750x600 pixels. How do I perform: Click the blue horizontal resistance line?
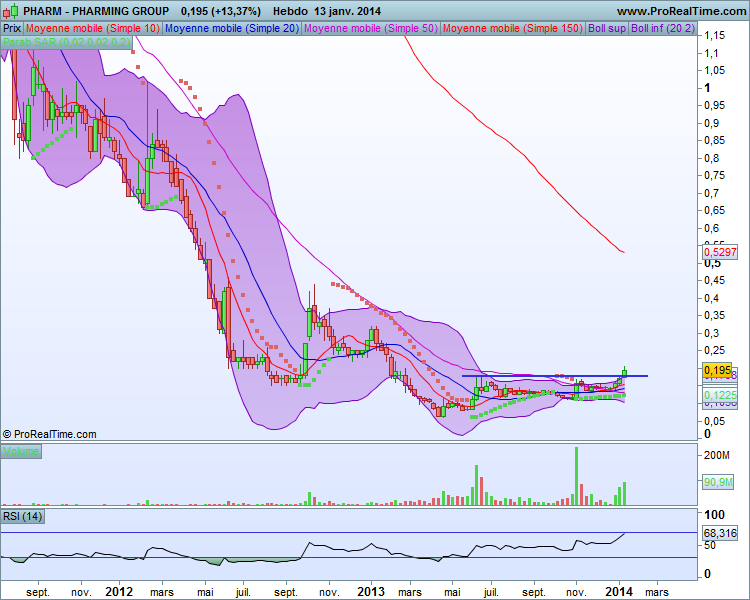pos(555,376)
